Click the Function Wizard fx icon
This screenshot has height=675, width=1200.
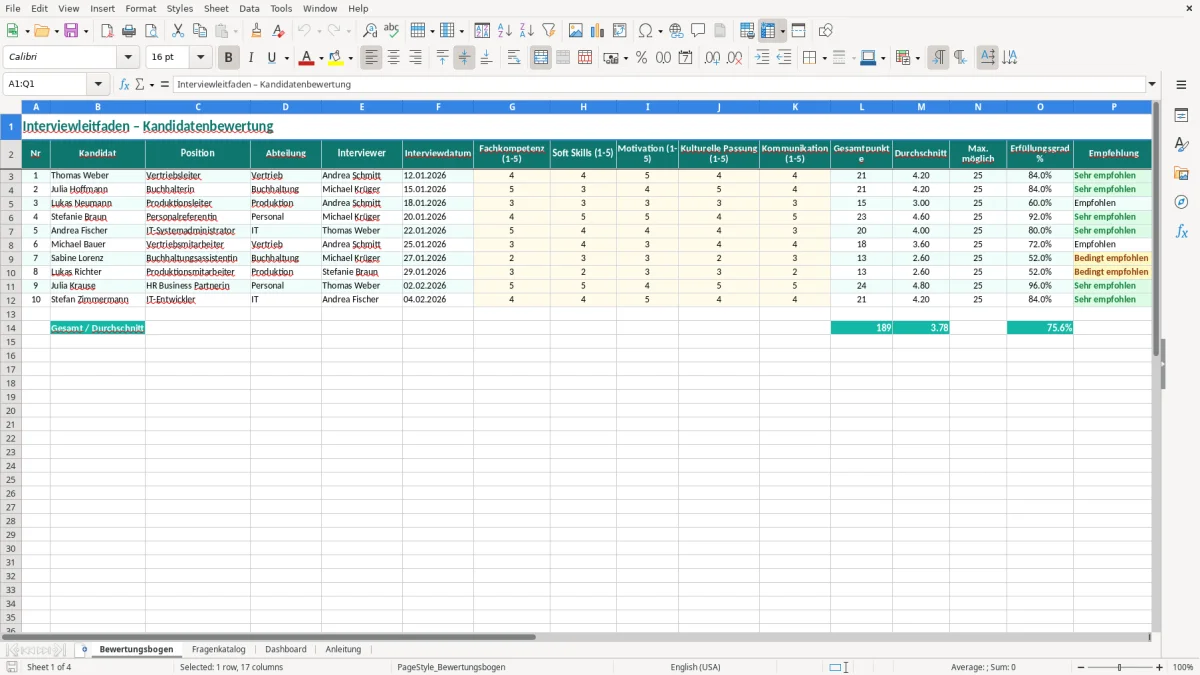(125, 85)
